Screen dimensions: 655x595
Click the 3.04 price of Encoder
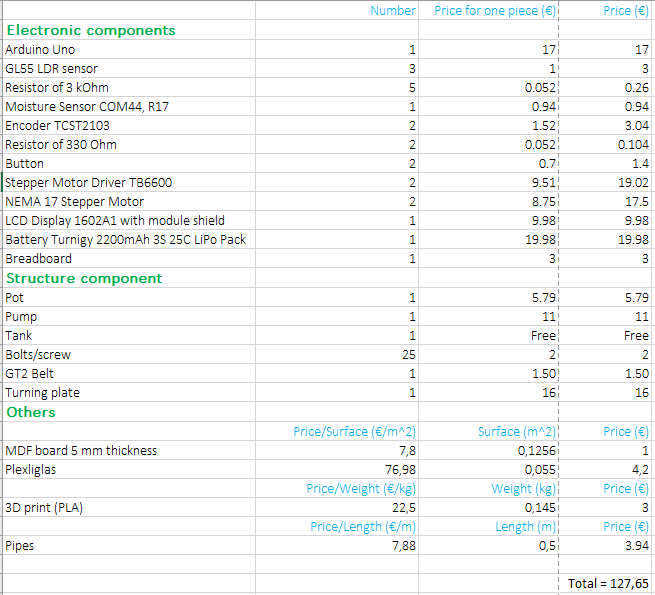pyautogui.click(x=605, y=125)
